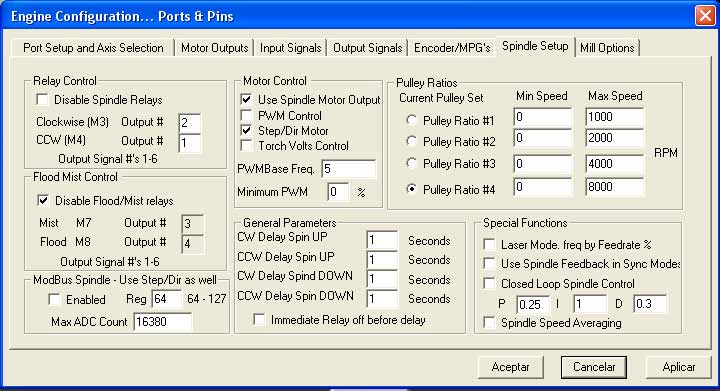Click Pulley Ratio #1 Min Speed field

coord(543,117)
